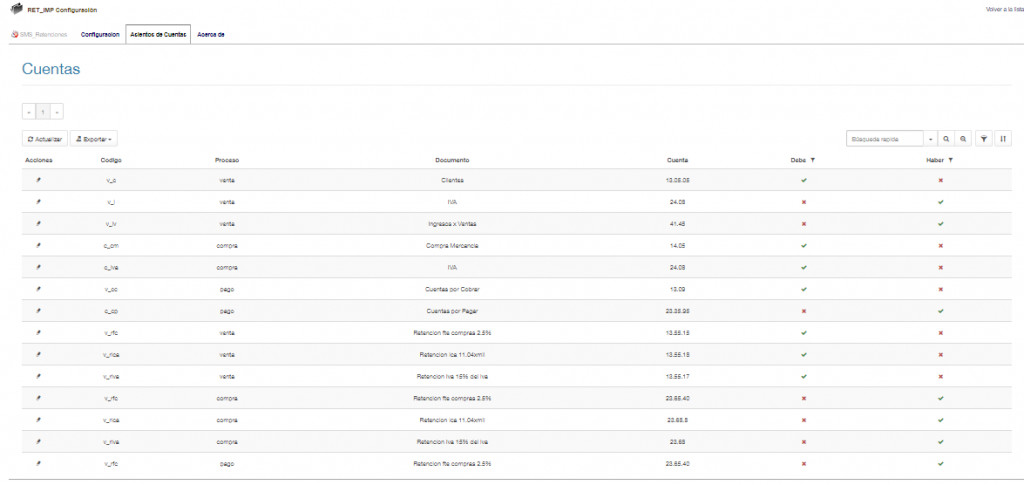Focus the Búsqueda rapida search field

coord(885,139)
